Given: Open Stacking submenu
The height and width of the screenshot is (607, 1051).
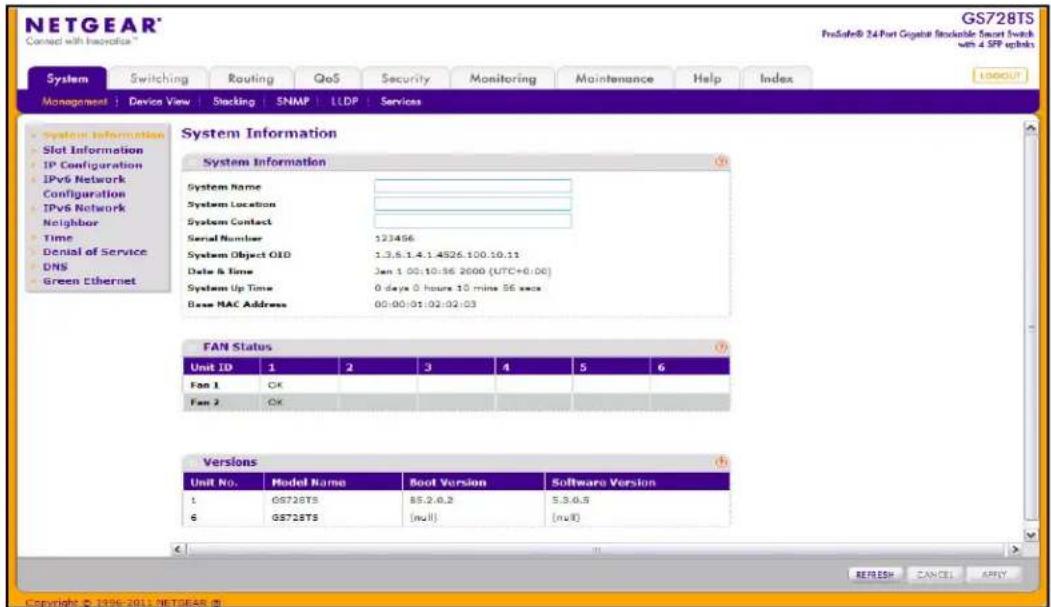Looking at the screenshot, I should [x=233, y=102].
